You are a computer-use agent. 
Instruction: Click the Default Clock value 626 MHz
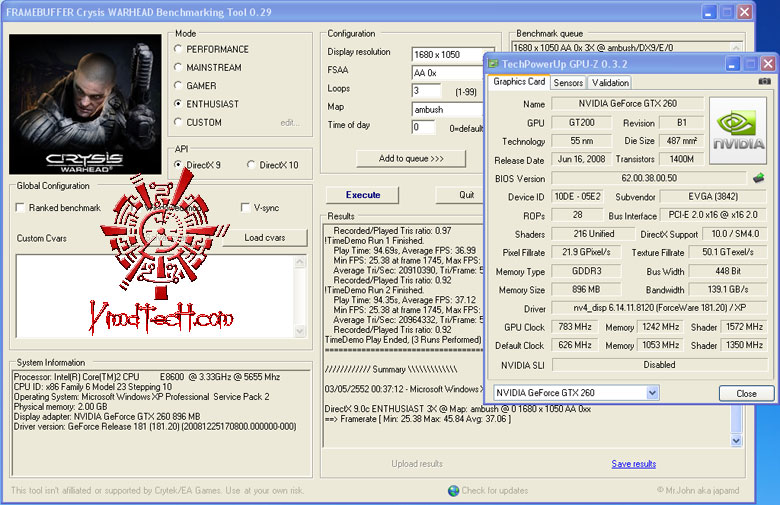[575, 345]
